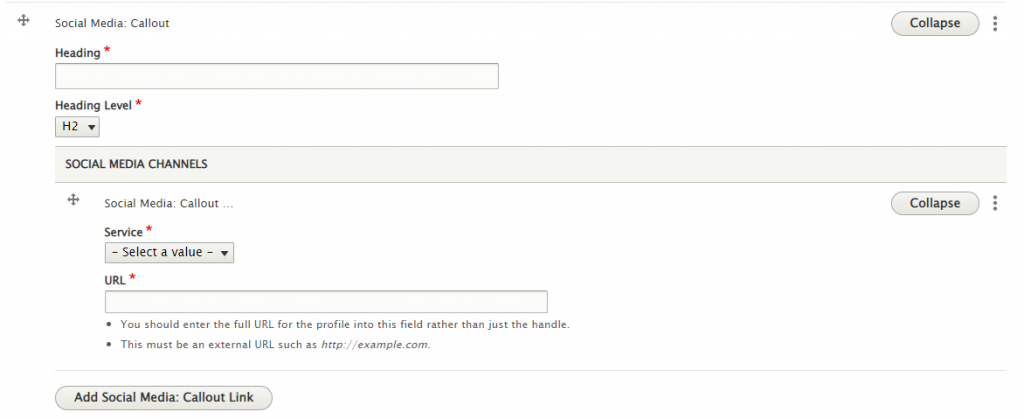The height and width of the screenshot is (419, 1024).
Task: Click the Social Media Channels section header
Action: (530, 164)
